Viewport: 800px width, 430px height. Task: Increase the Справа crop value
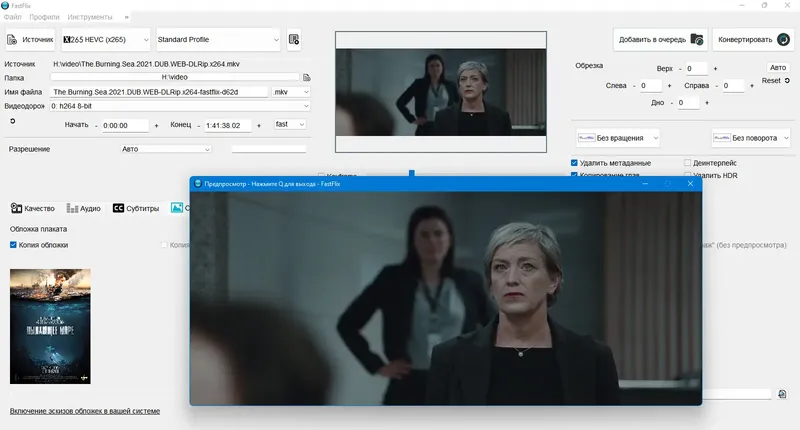[x=752, y=86]
